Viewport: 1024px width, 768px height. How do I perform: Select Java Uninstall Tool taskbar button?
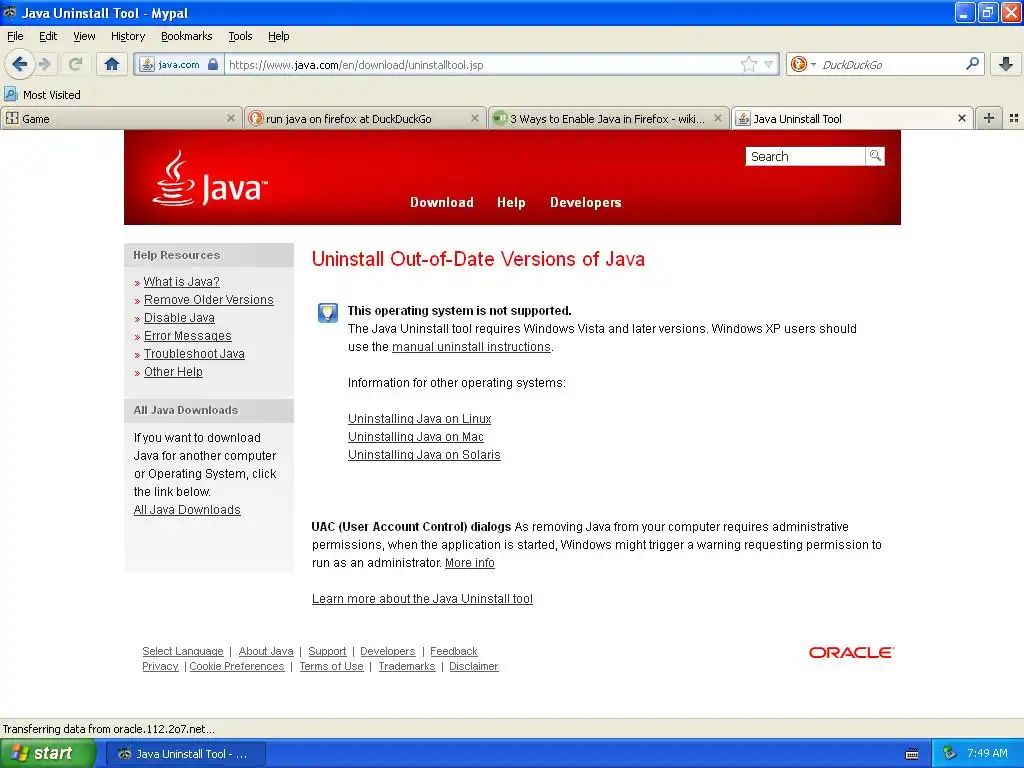point(186,754)
